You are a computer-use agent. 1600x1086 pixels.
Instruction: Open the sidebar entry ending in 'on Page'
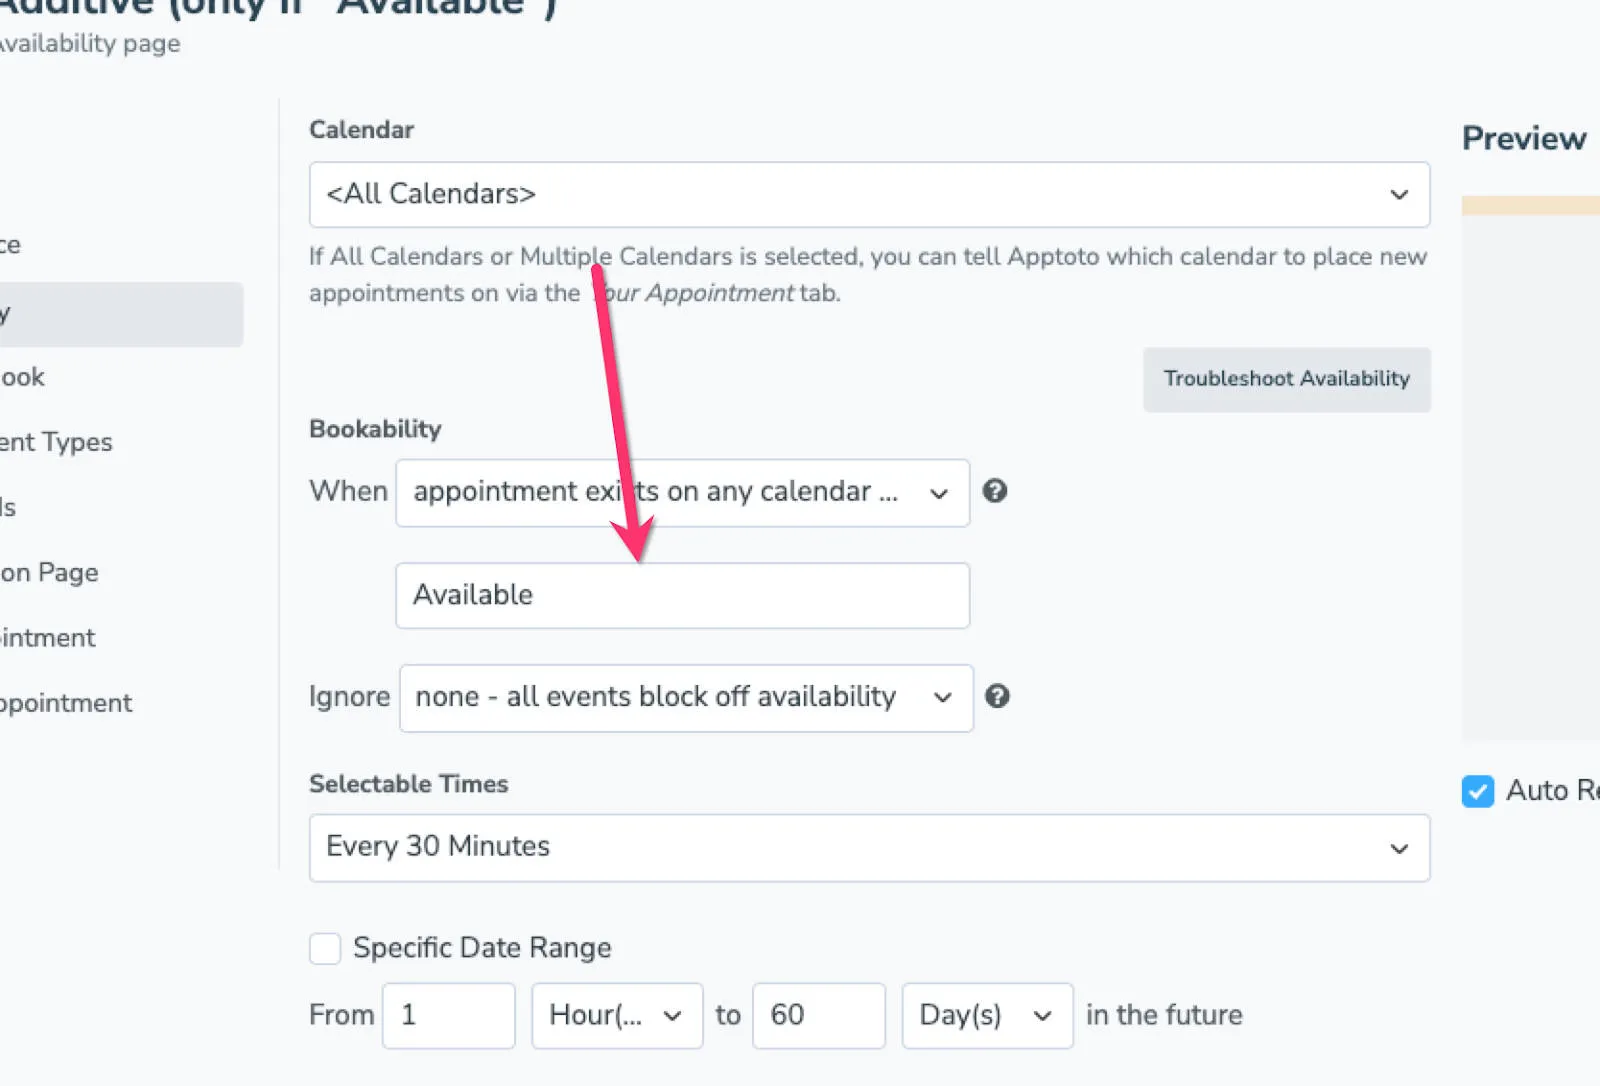pyautogui.click(x=49, y=572)
